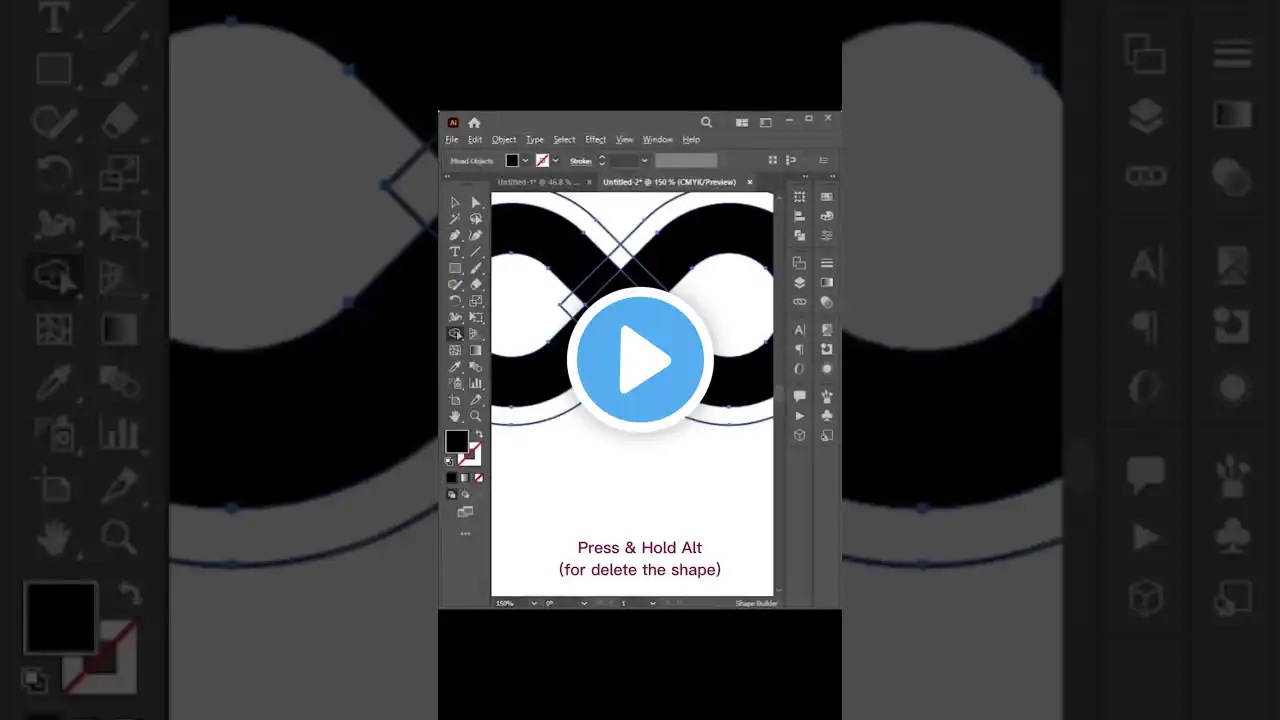The image size is (1280, 720).
Task: Select the Rotate tool
Action: pyautogui.click(x=455, y=301)
